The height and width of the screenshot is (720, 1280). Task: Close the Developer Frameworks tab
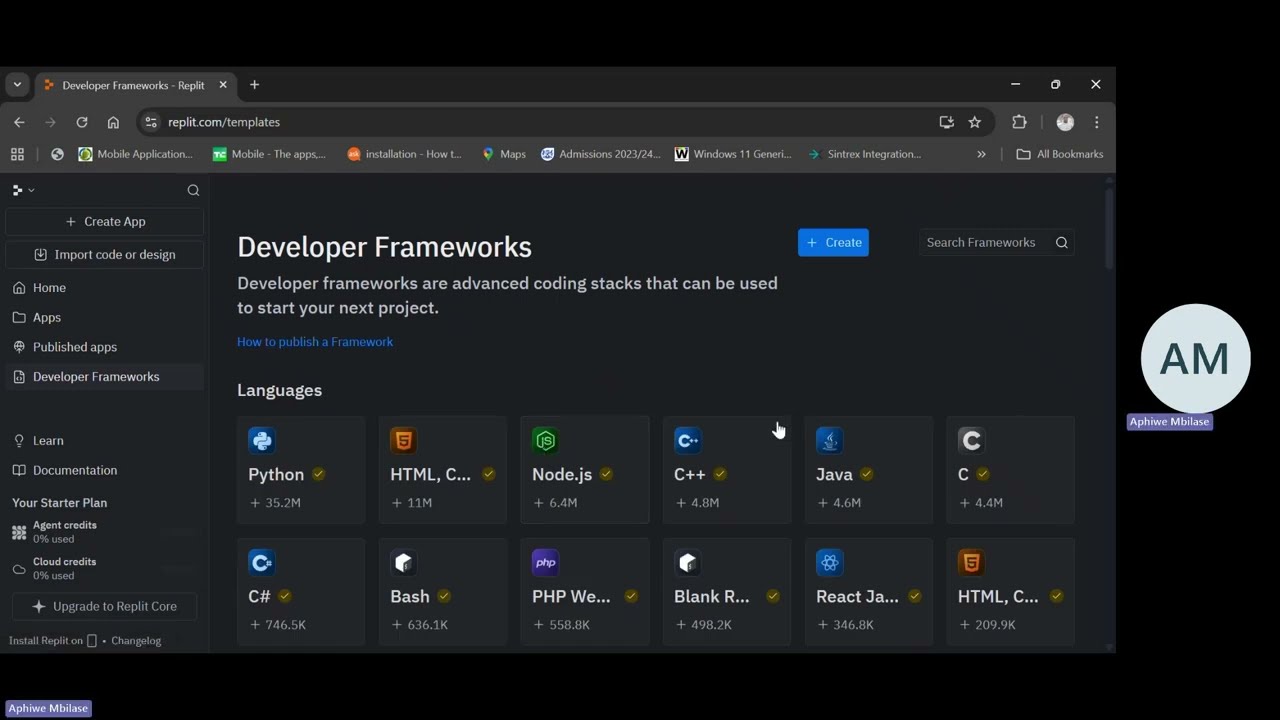[223, 85]
